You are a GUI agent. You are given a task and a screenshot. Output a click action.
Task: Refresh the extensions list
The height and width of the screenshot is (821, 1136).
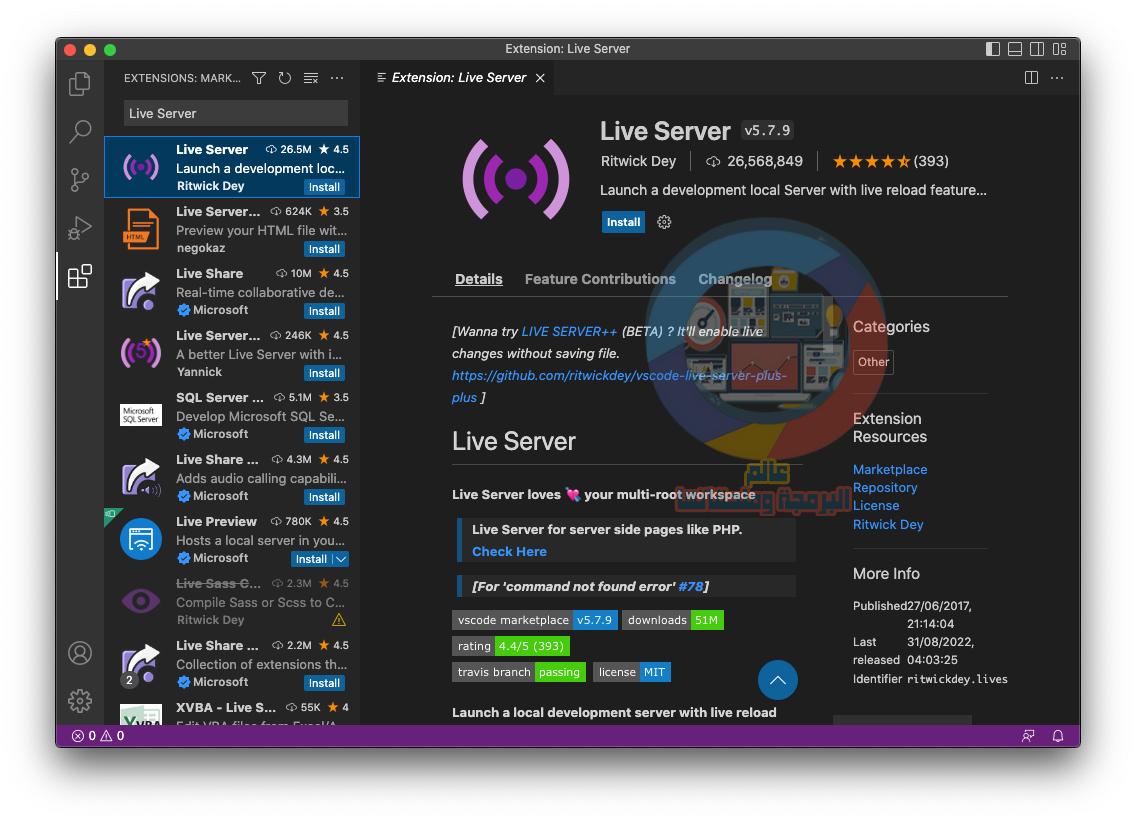pos(285,78)
